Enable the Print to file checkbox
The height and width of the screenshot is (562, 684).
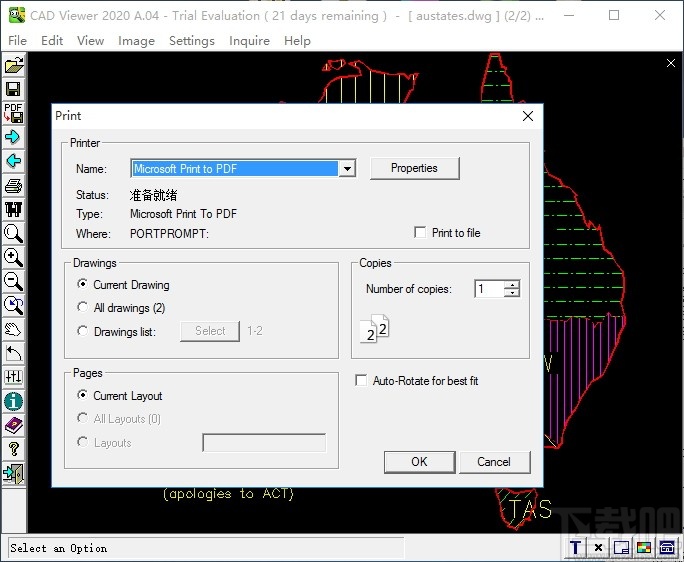pyautogui.click(x=420, y=233)
